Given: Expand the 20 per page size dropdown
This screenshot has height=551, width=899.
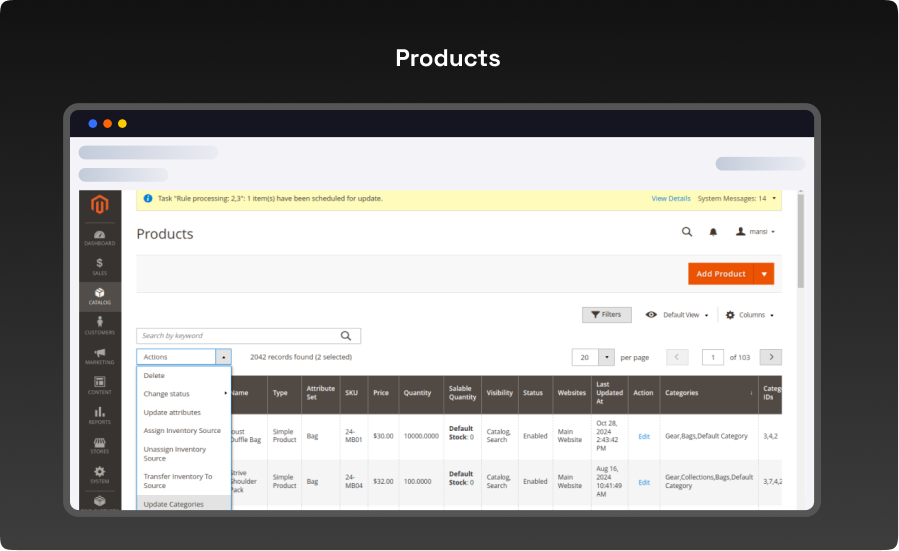Looking at the screenshot, I should pyautogui.click(x=606, y=357).
